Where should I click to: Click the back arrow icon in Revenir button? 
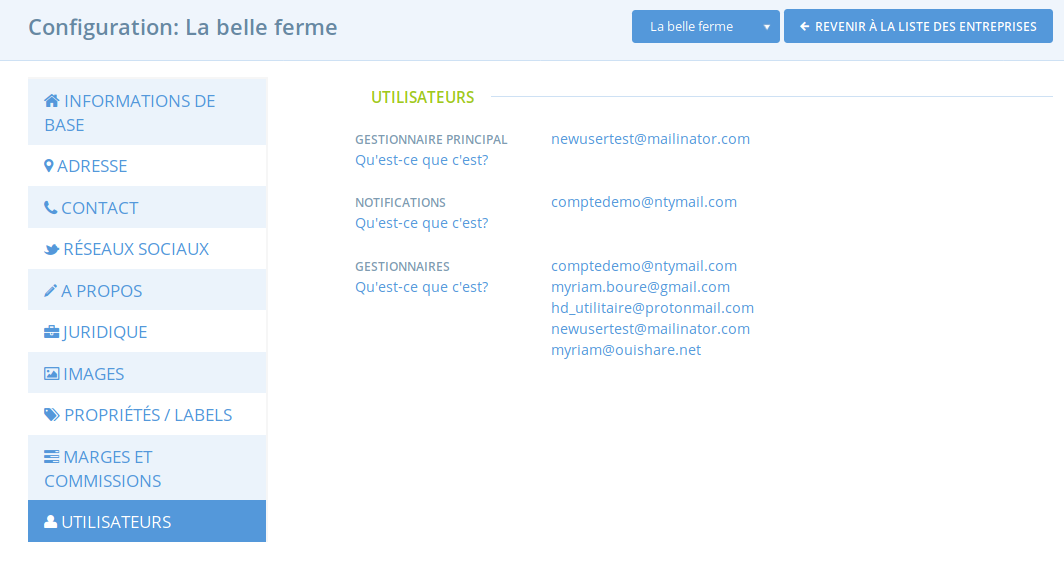point(805,26)
